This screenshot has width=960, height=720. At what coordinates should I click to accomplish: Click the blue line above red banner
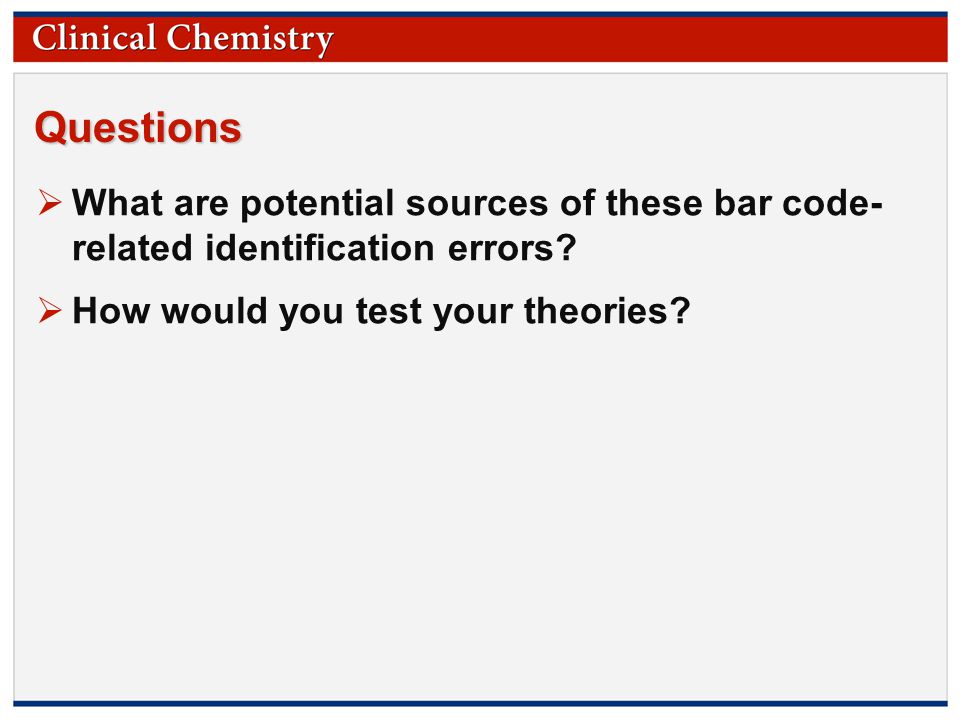coord(480,14)
